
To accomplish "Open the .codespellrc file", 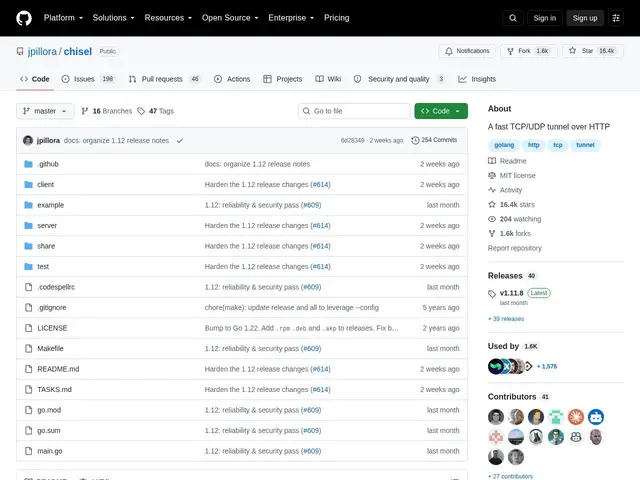I will click(x=56, y=287).
